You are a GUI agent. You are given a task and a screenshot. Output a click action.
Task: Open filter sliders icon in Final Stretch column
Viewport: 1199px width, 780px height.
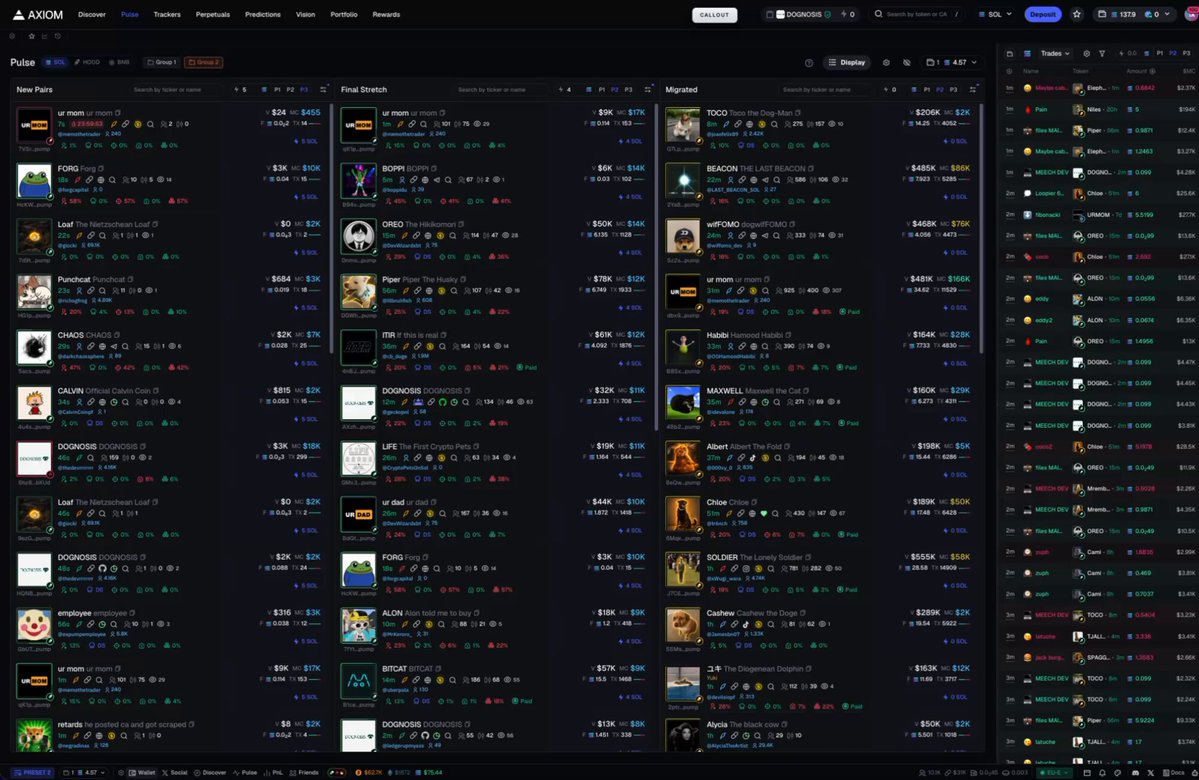(x=648, y=89)
